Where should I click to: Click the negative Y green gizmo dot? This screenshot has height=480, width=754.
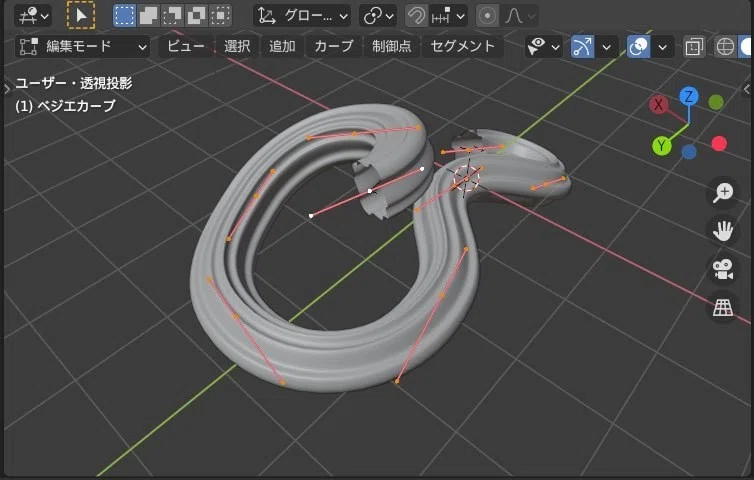(x=716, y=102)
